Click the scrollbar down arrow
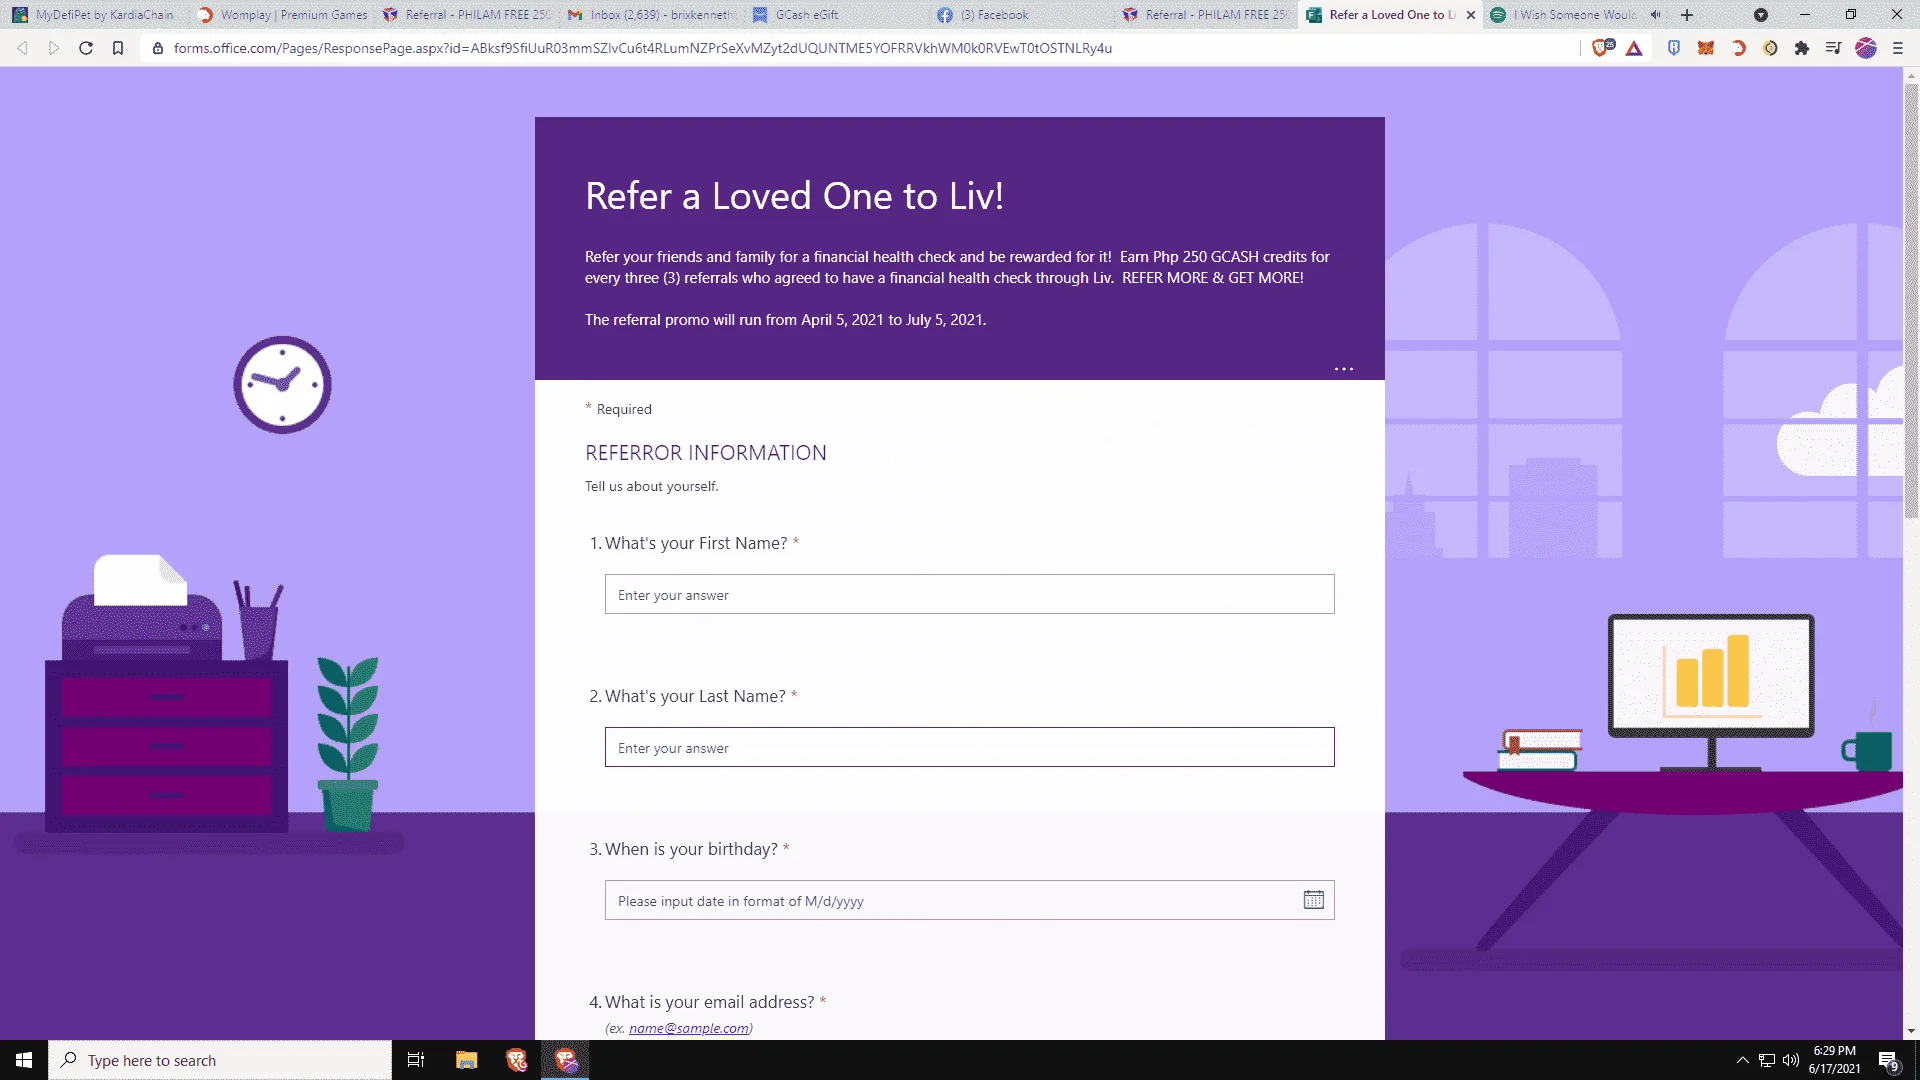This screenshot has height=1080, width=1920. [1911, 1031]
